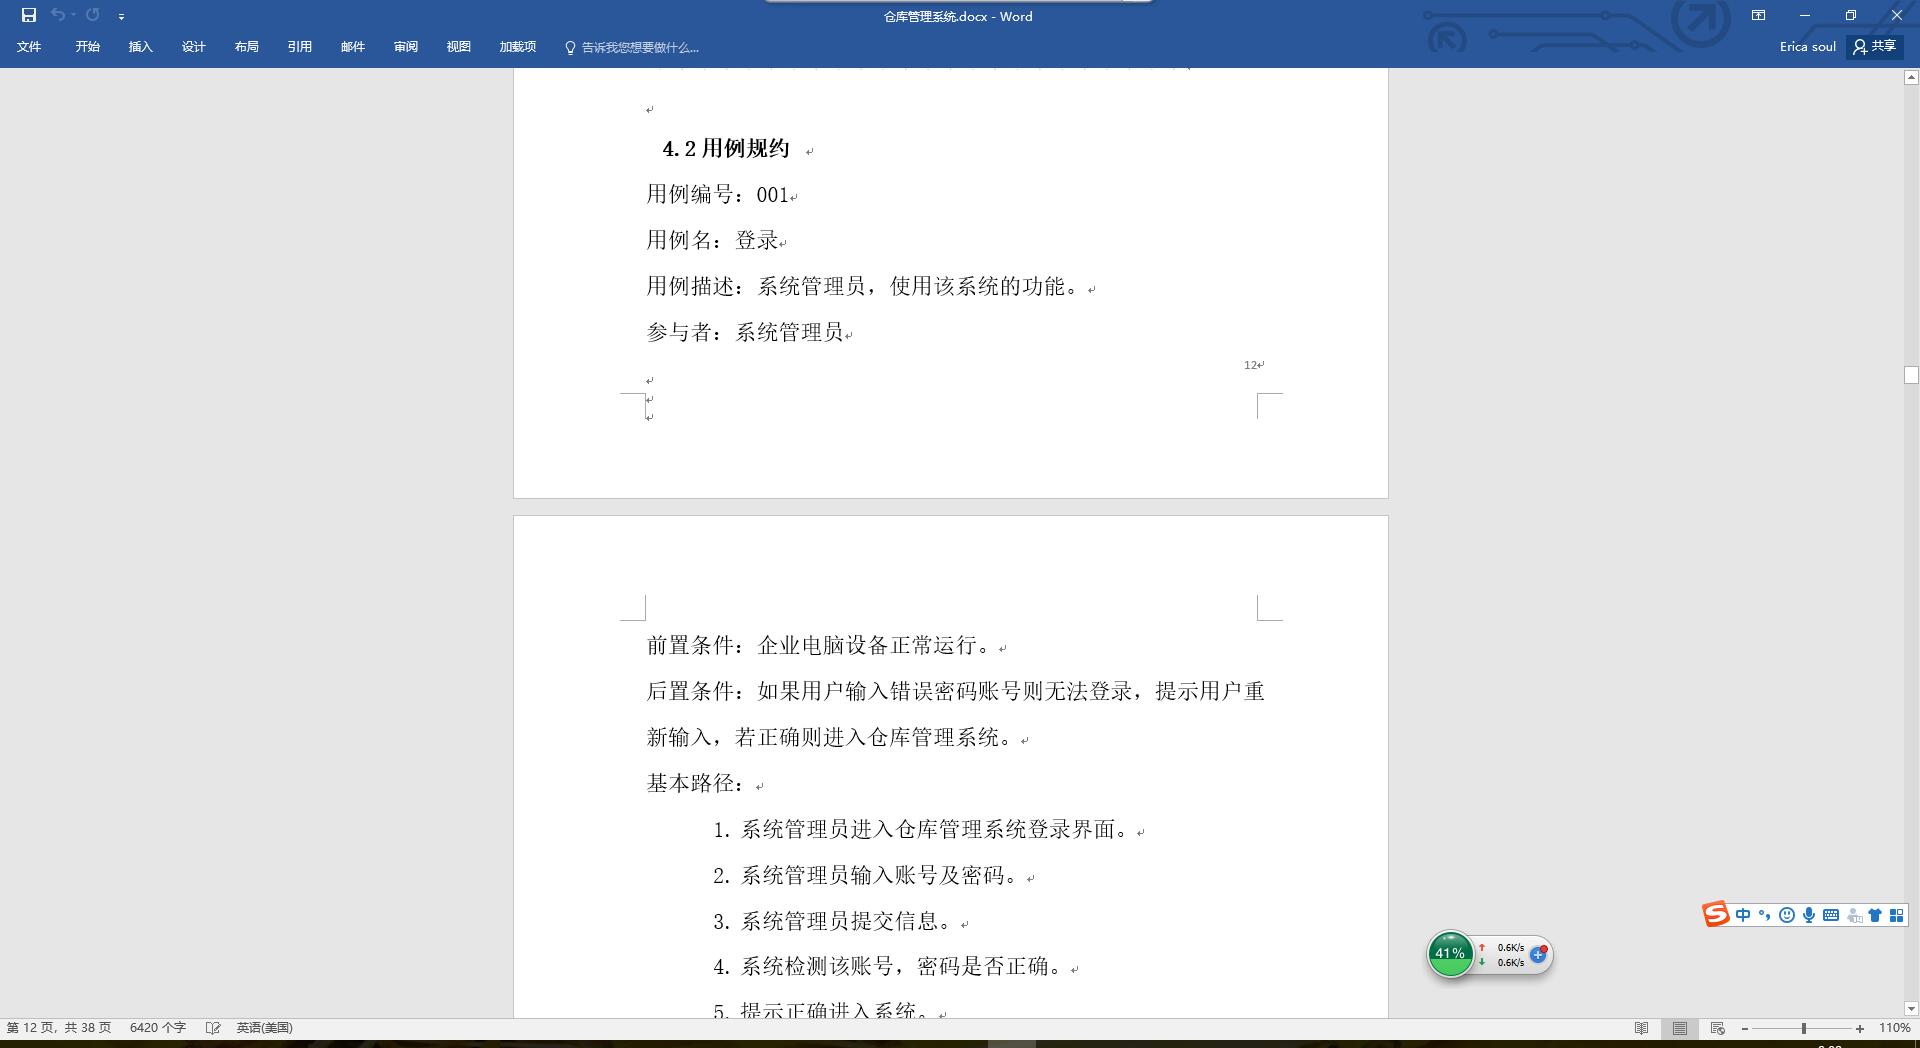1920x1048 pixels.
Task: Toggle Sogou Chinese/English input mode
Action: 1743,915
